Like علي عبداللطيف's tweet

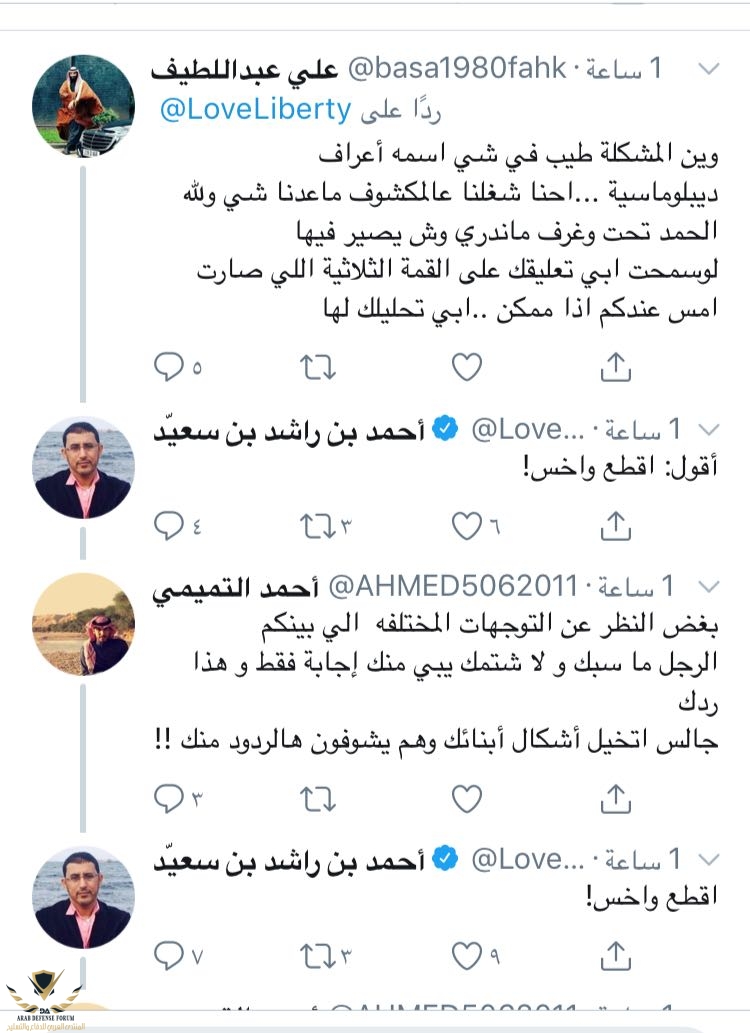click(466, 369)
